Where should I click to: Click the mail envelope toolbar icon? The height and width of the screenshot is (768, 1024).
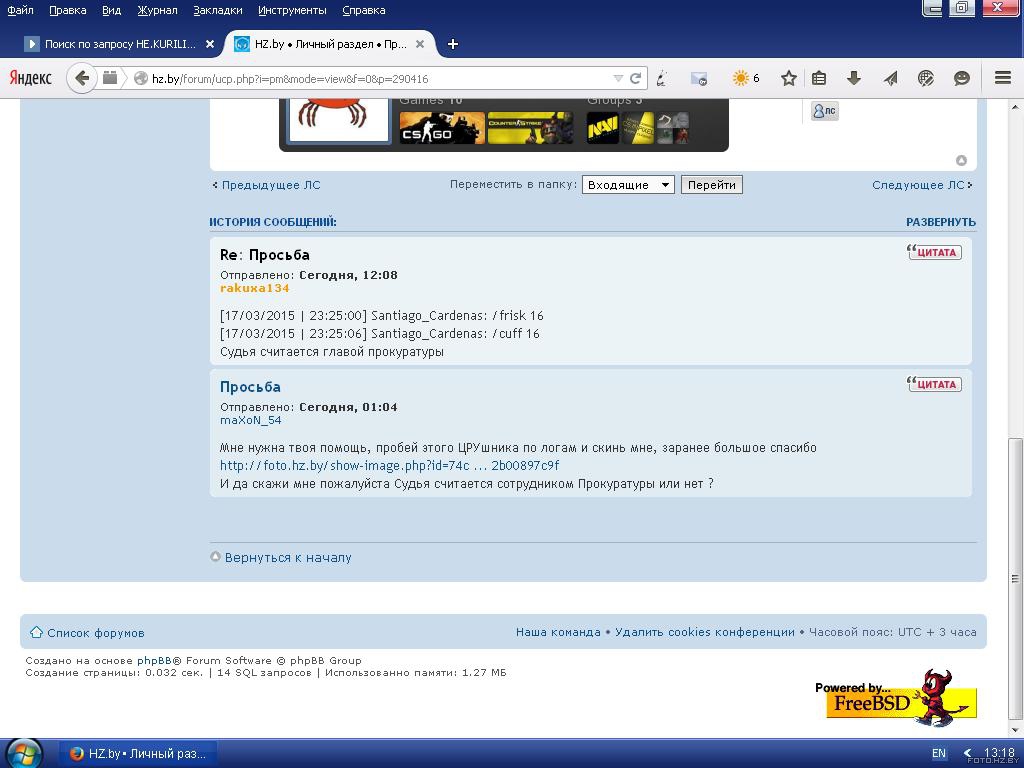(x=699, y=78)
